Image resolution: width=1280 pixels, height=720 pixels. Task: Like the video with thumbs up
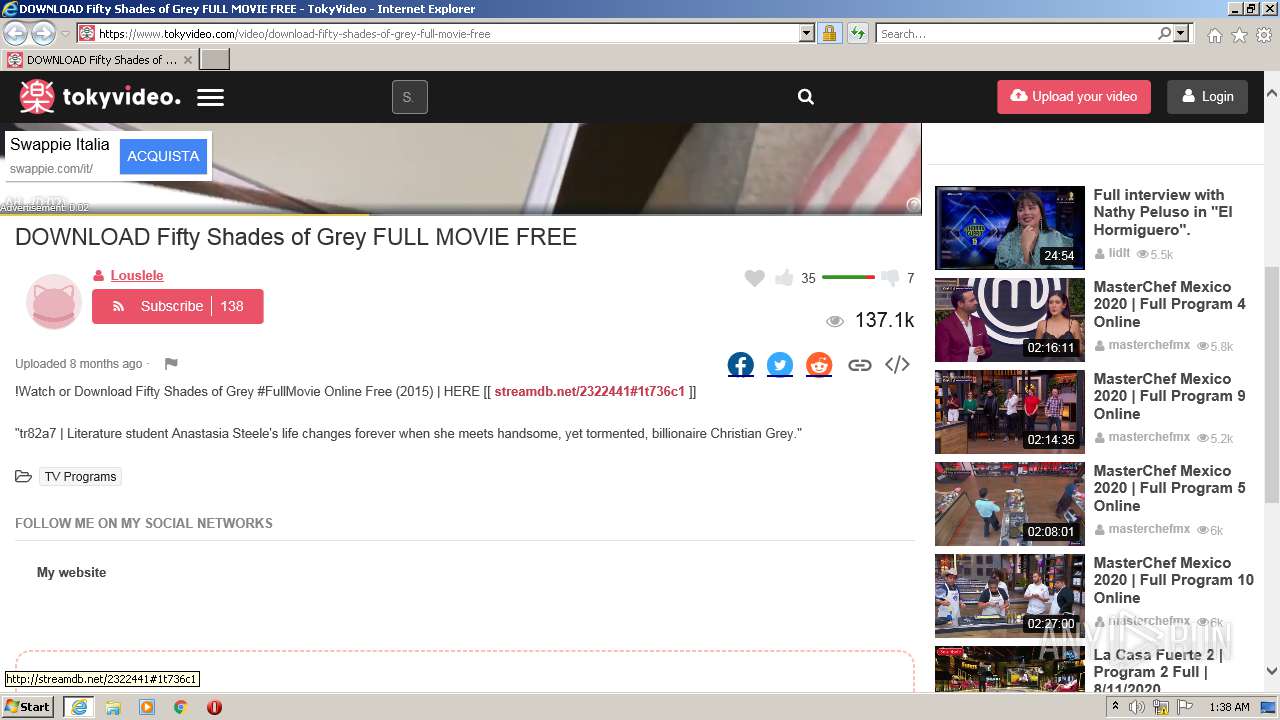[x=784, y=278]
